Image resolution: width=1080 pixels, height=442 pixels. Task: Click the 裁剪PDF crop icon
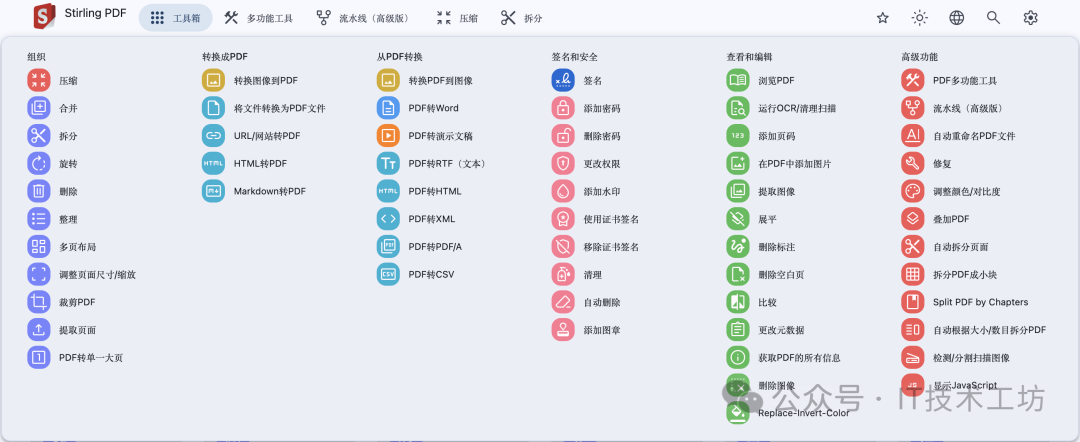pyautogui.click(x=39, y=302)
